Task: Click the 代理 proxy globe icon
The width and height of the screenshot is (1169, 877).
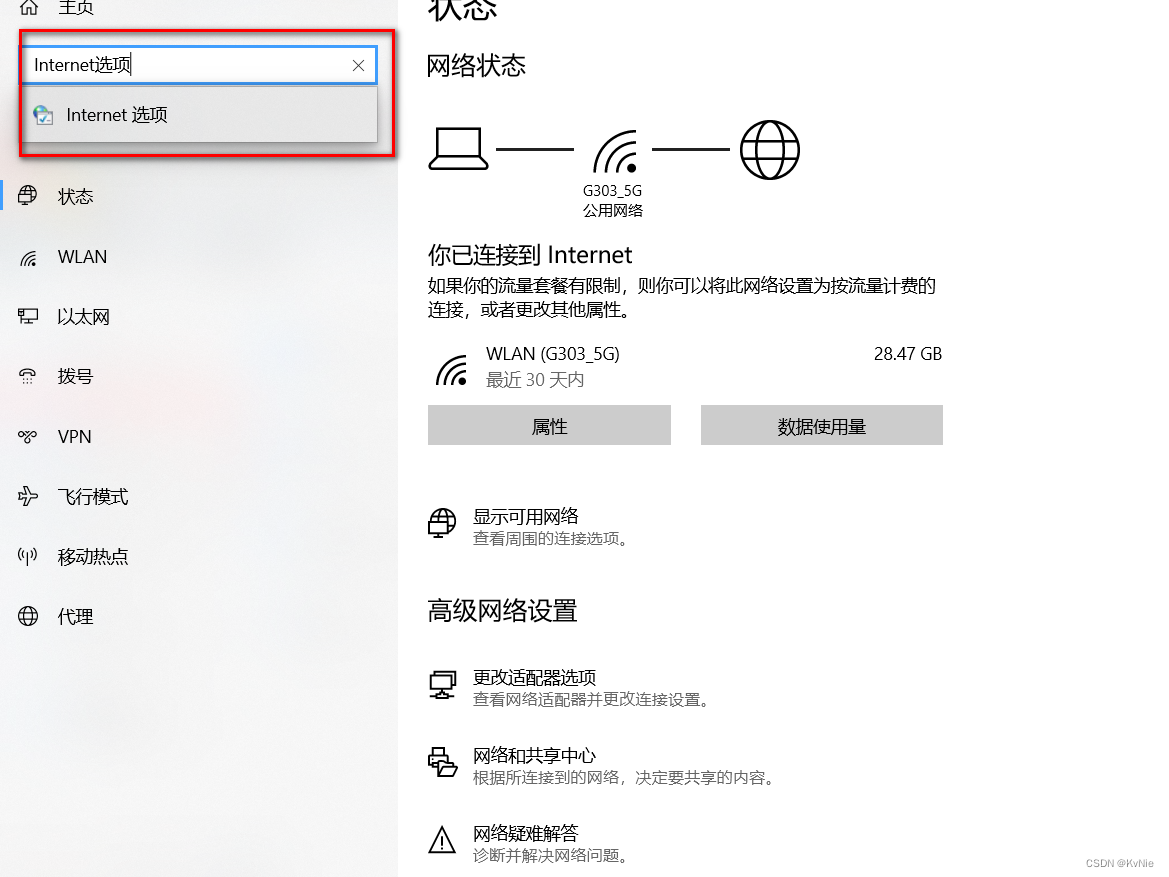Action: point(28,616)
